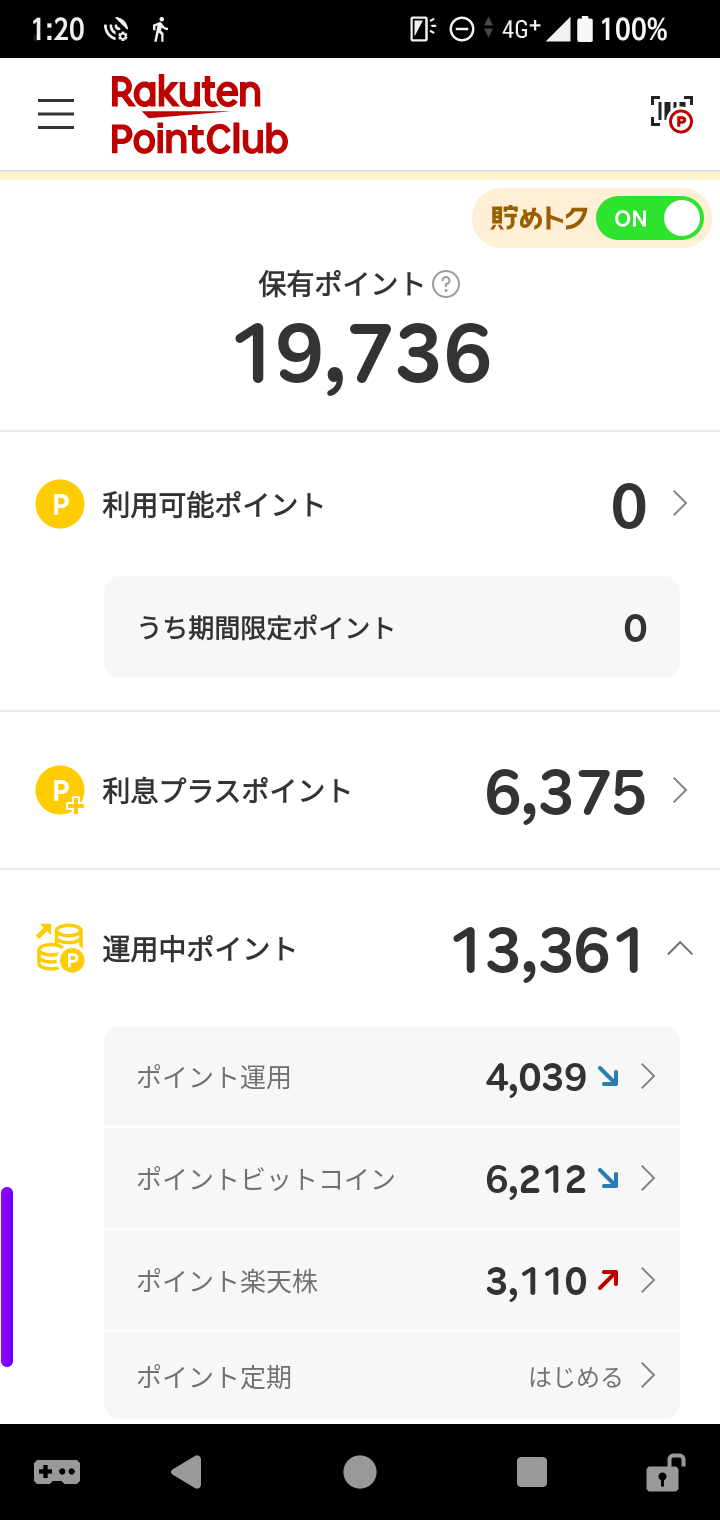Tap the unlock padlock icon in navigation bar
The width and height of the screenshot is (720, 1520).
click(x=664, y=1472)
